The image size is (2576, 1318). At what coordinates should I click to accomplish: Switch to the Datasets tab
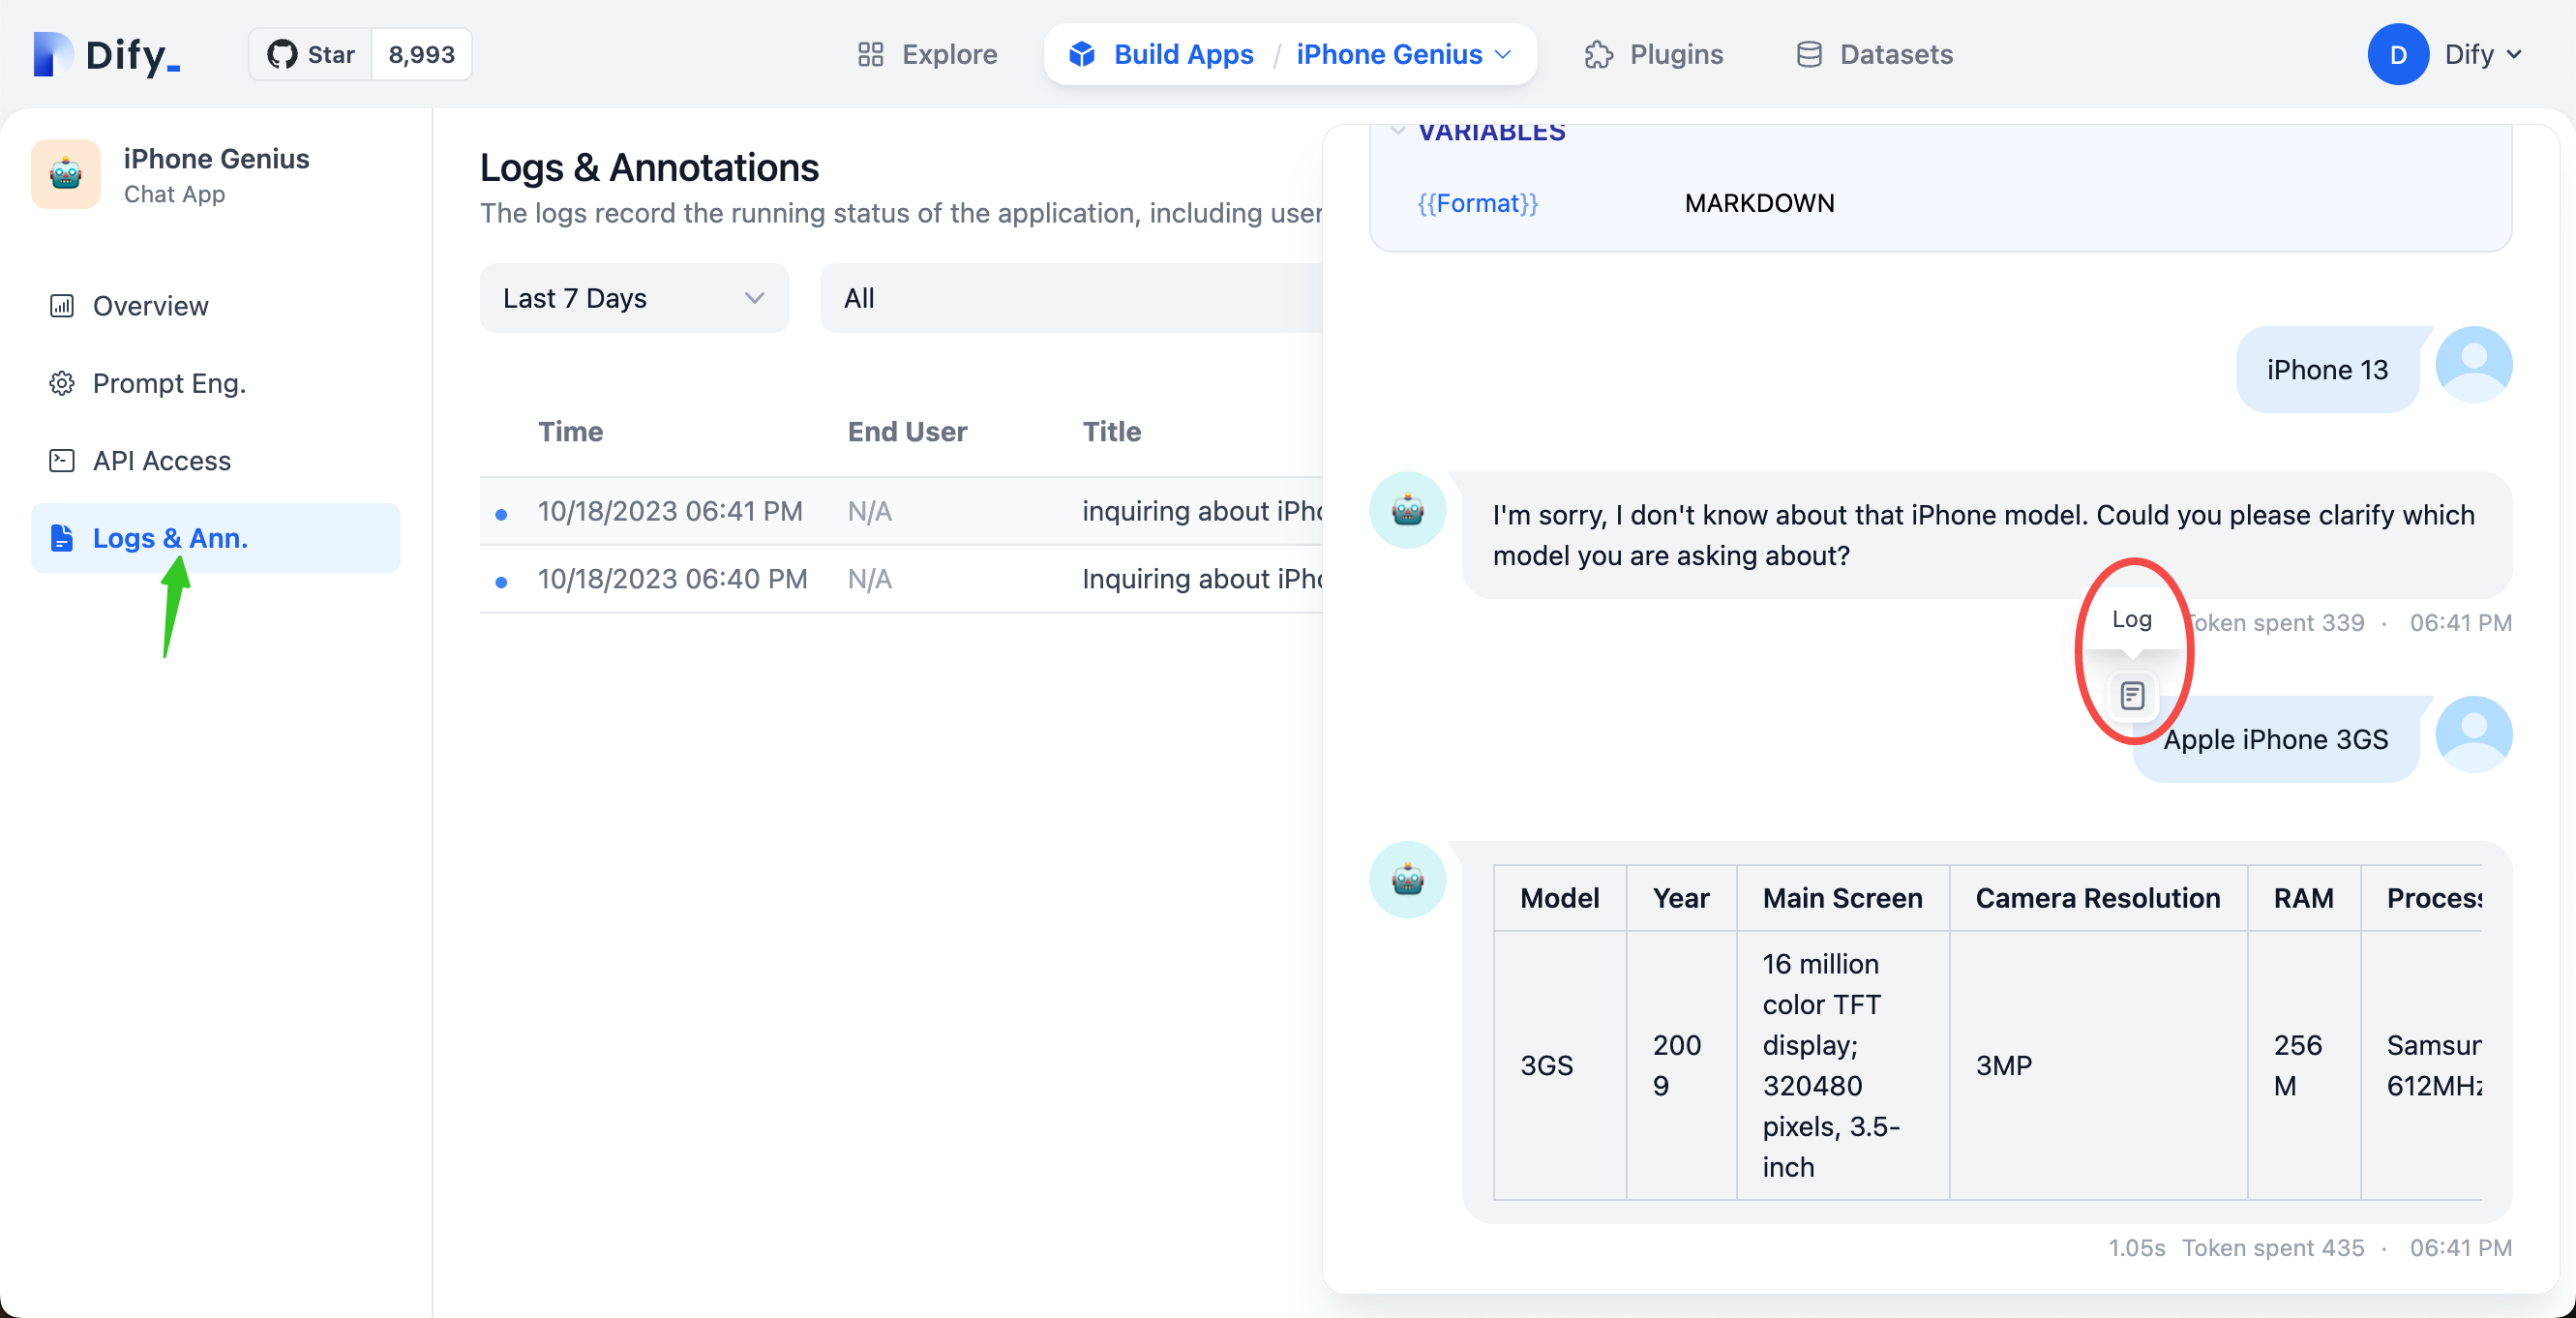[1874, 54]
